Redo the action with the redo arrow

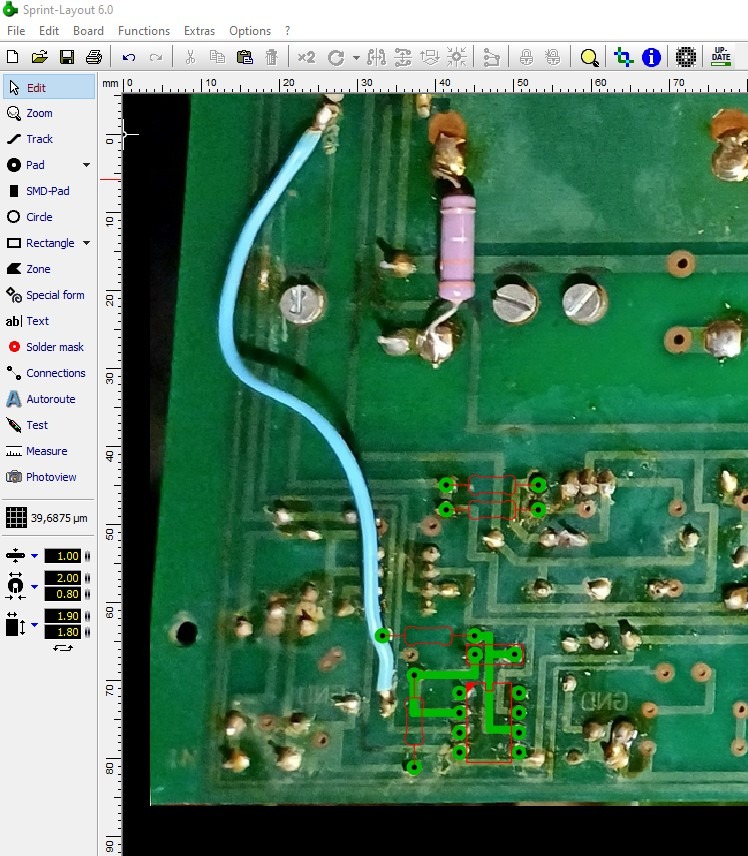point(156,57)
